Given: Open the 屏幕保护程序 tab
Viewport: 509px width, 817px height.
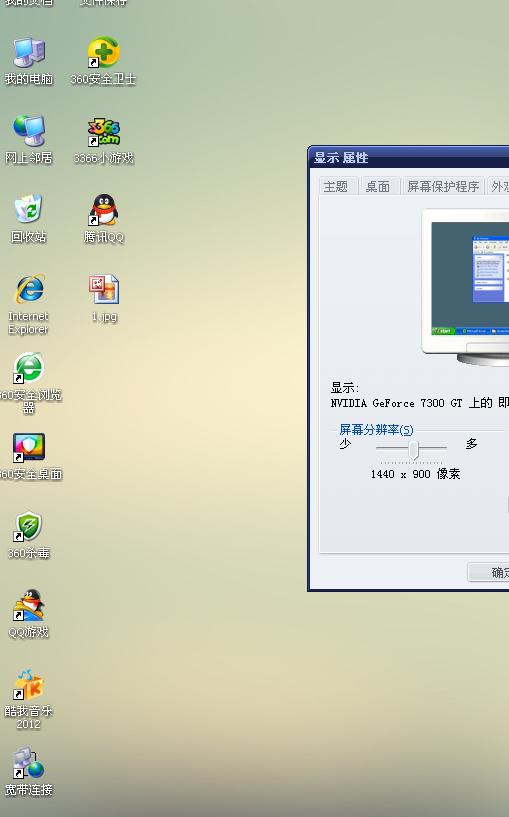Looking at the screenshot, I should [443, 187].
